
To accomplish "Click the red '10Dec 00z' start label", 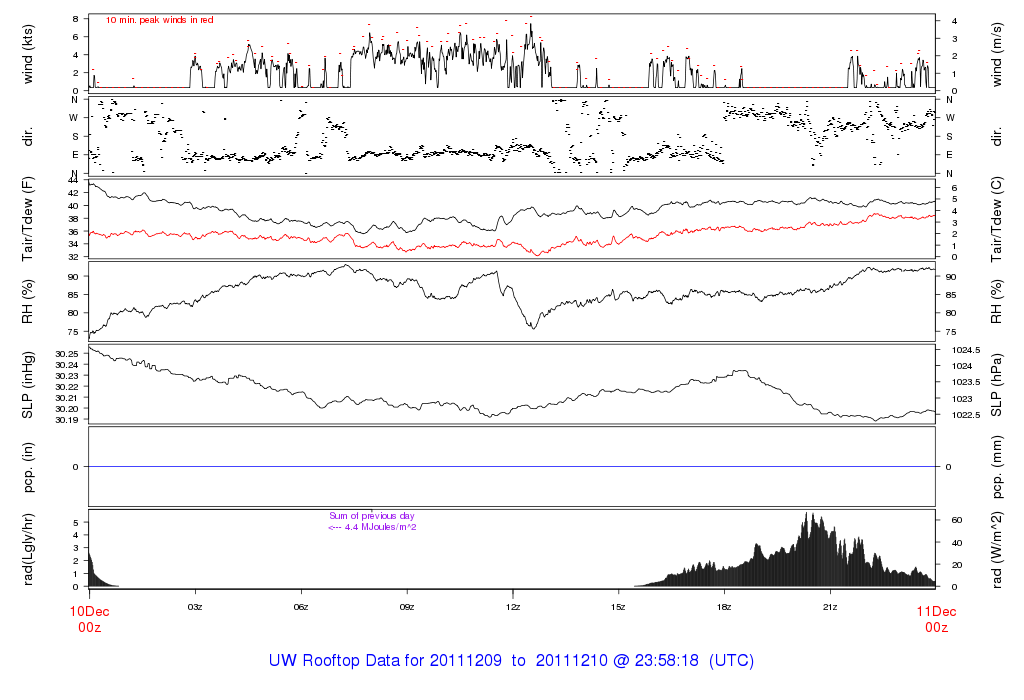I will (x=89, y=618).
